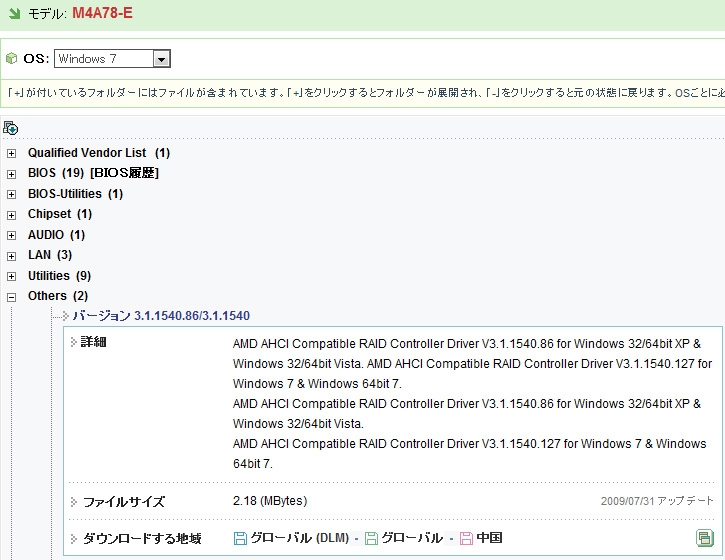Screen dimensions: 725x560
Task: Open the BIOS履歴 link
Action: pyautogui.click(x=124, y=173)
